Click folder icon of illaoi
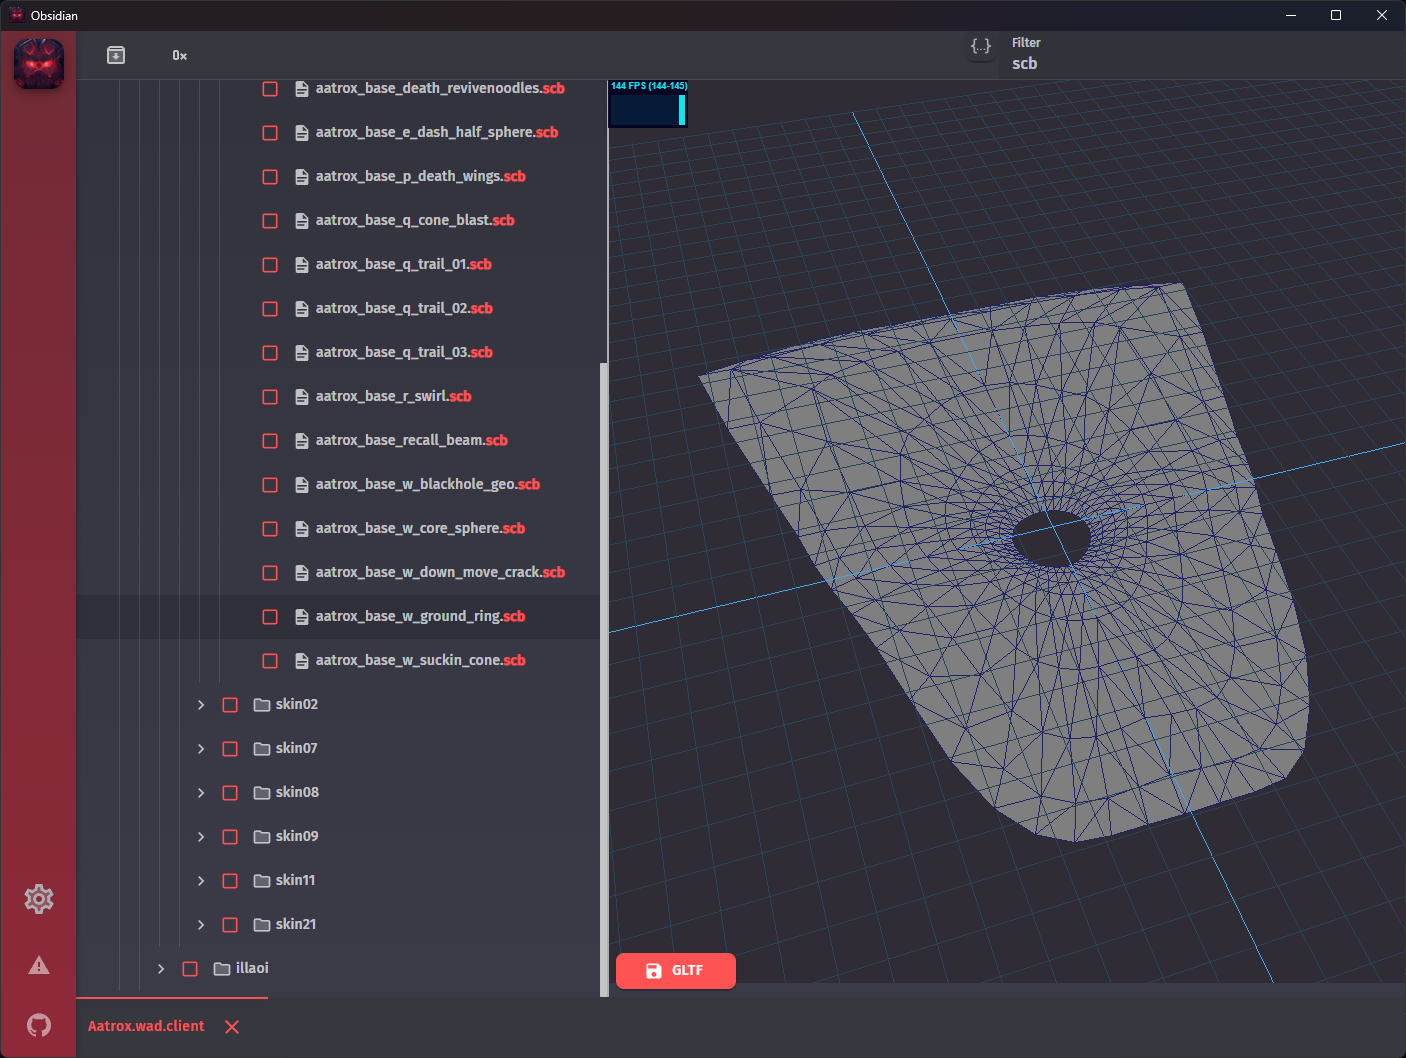The height and width of the screenshot is (1058, 1406). tap(222, 969)
